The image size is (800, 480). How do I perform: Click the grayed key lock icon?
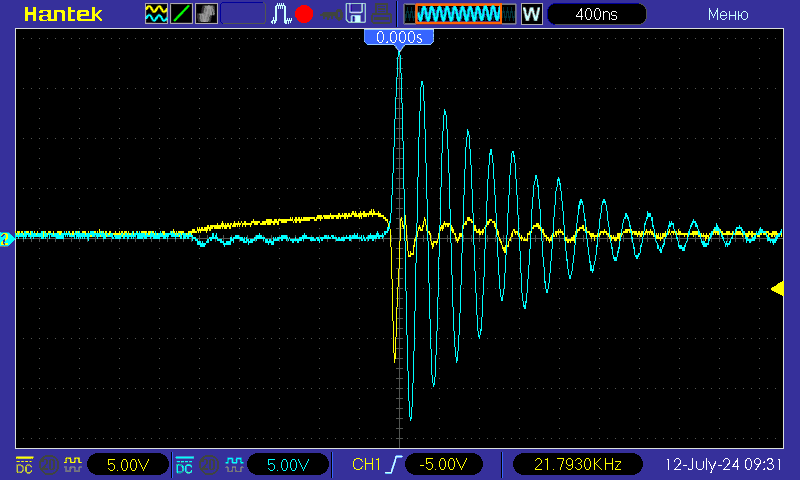[x=332, y=15]
